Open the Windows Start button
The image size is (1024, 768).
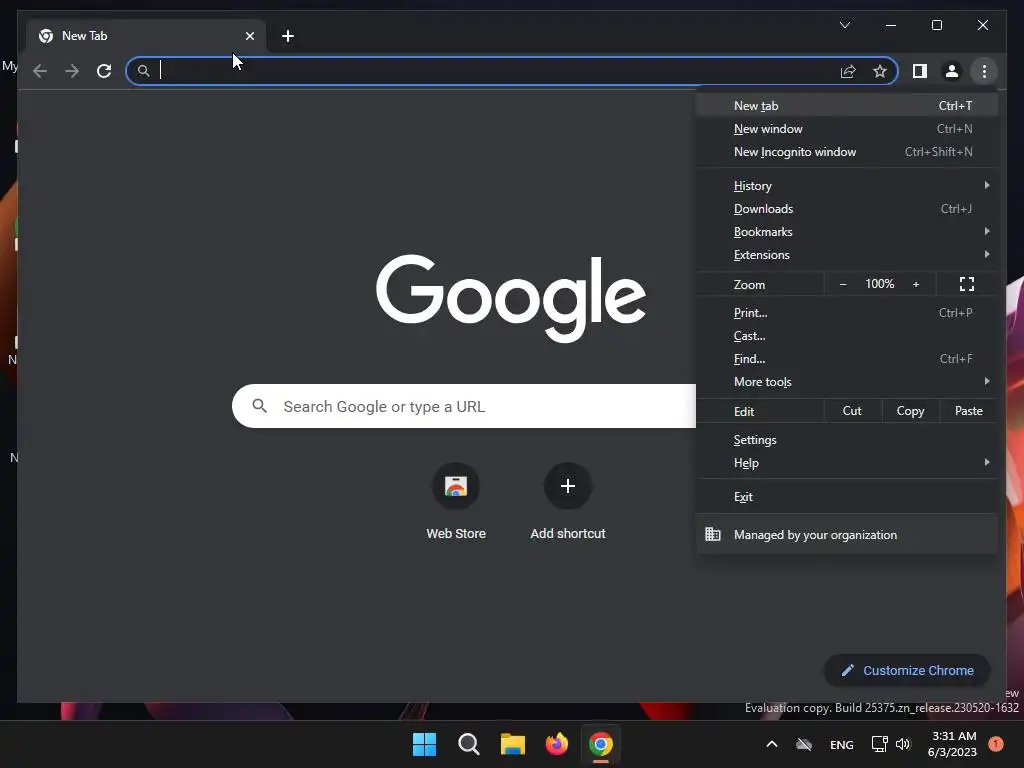424,744
